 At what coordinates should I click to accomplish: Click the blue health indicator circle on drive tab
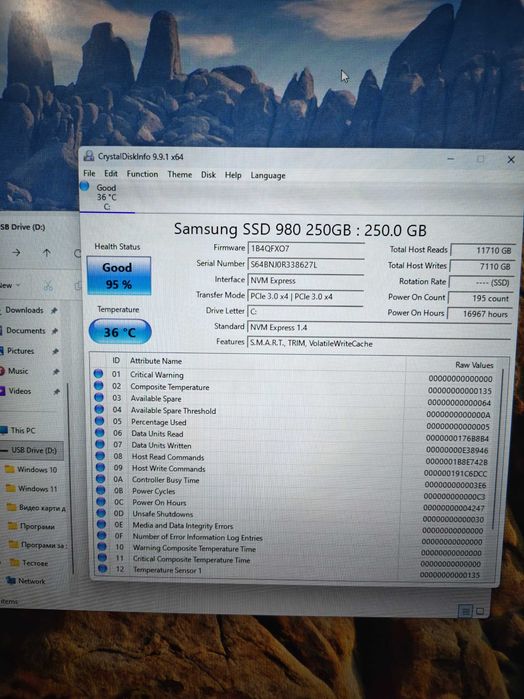coord(85,186)
